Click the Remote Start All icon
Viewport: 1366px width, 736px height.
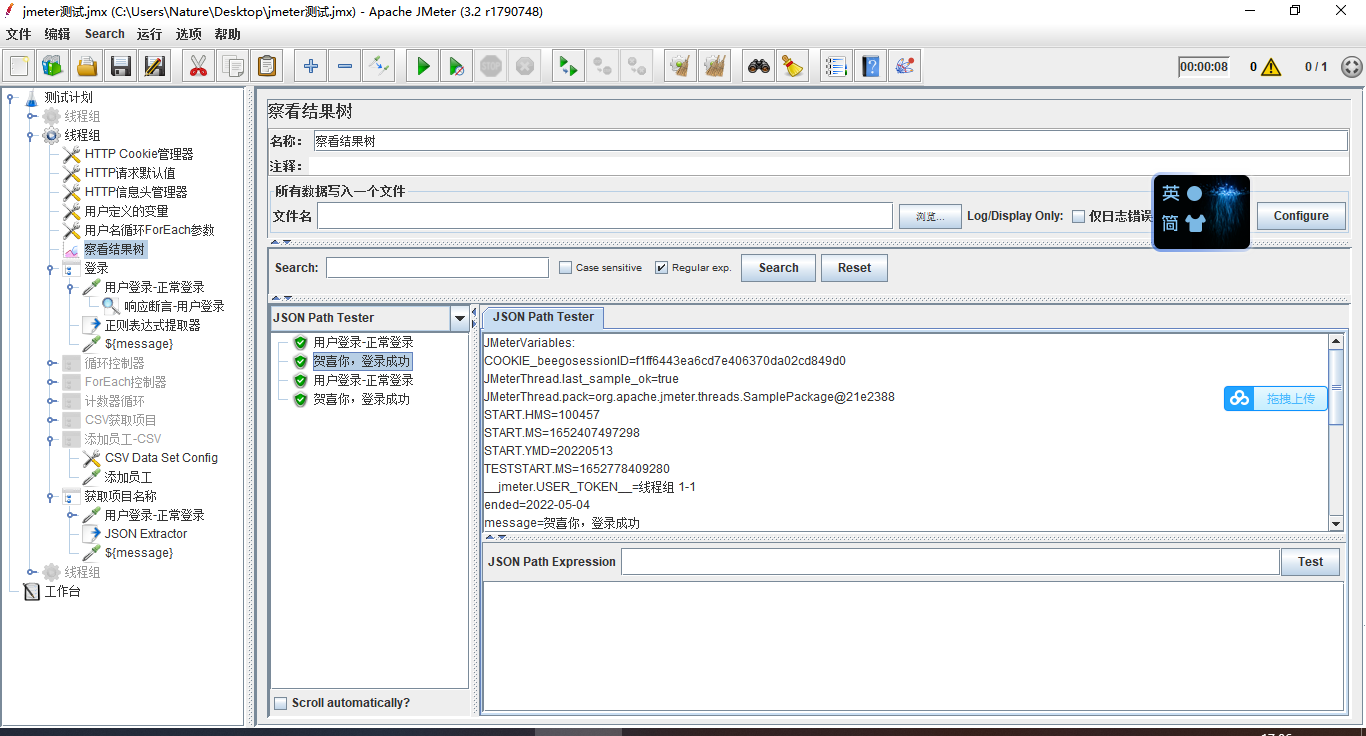(568, 66)
